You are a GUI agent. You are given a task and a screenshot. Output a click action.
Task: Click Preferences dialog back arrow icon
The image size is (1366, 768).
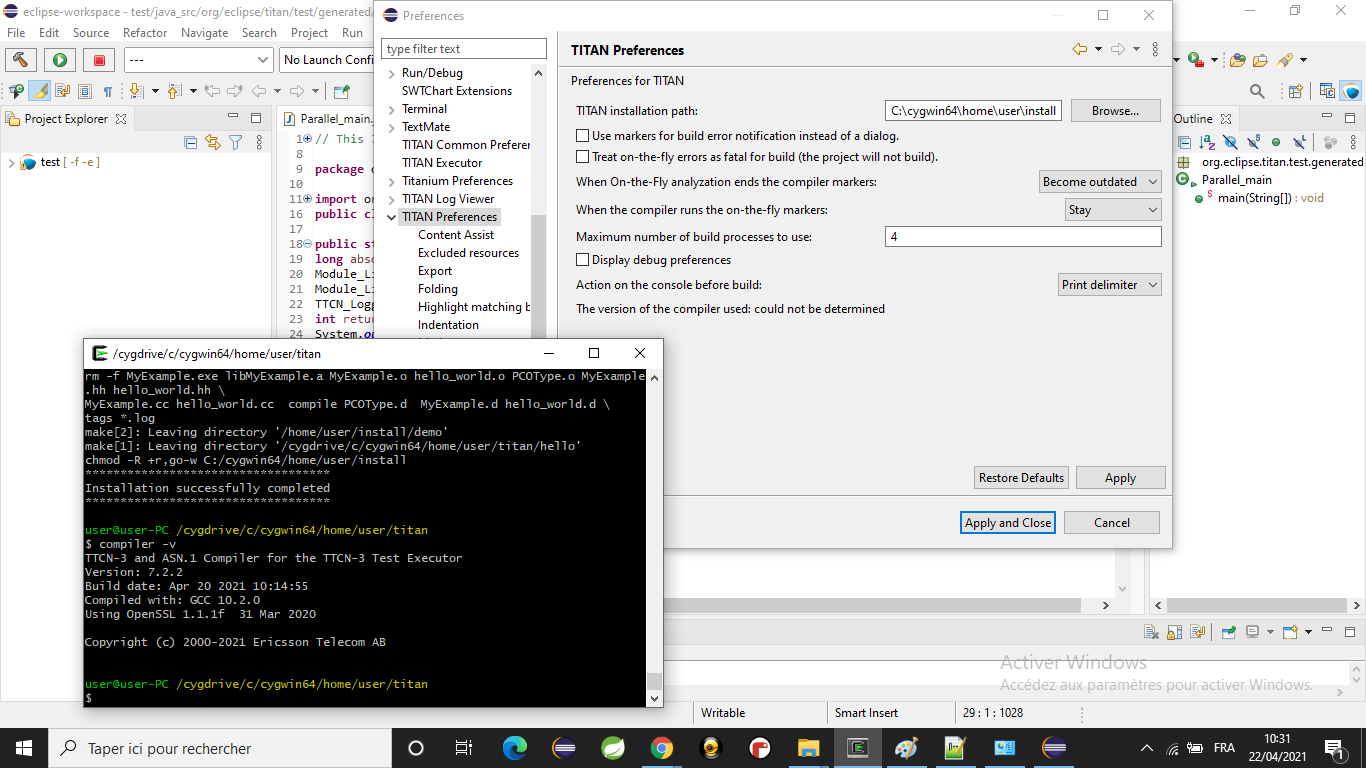tap(1080, 50)
